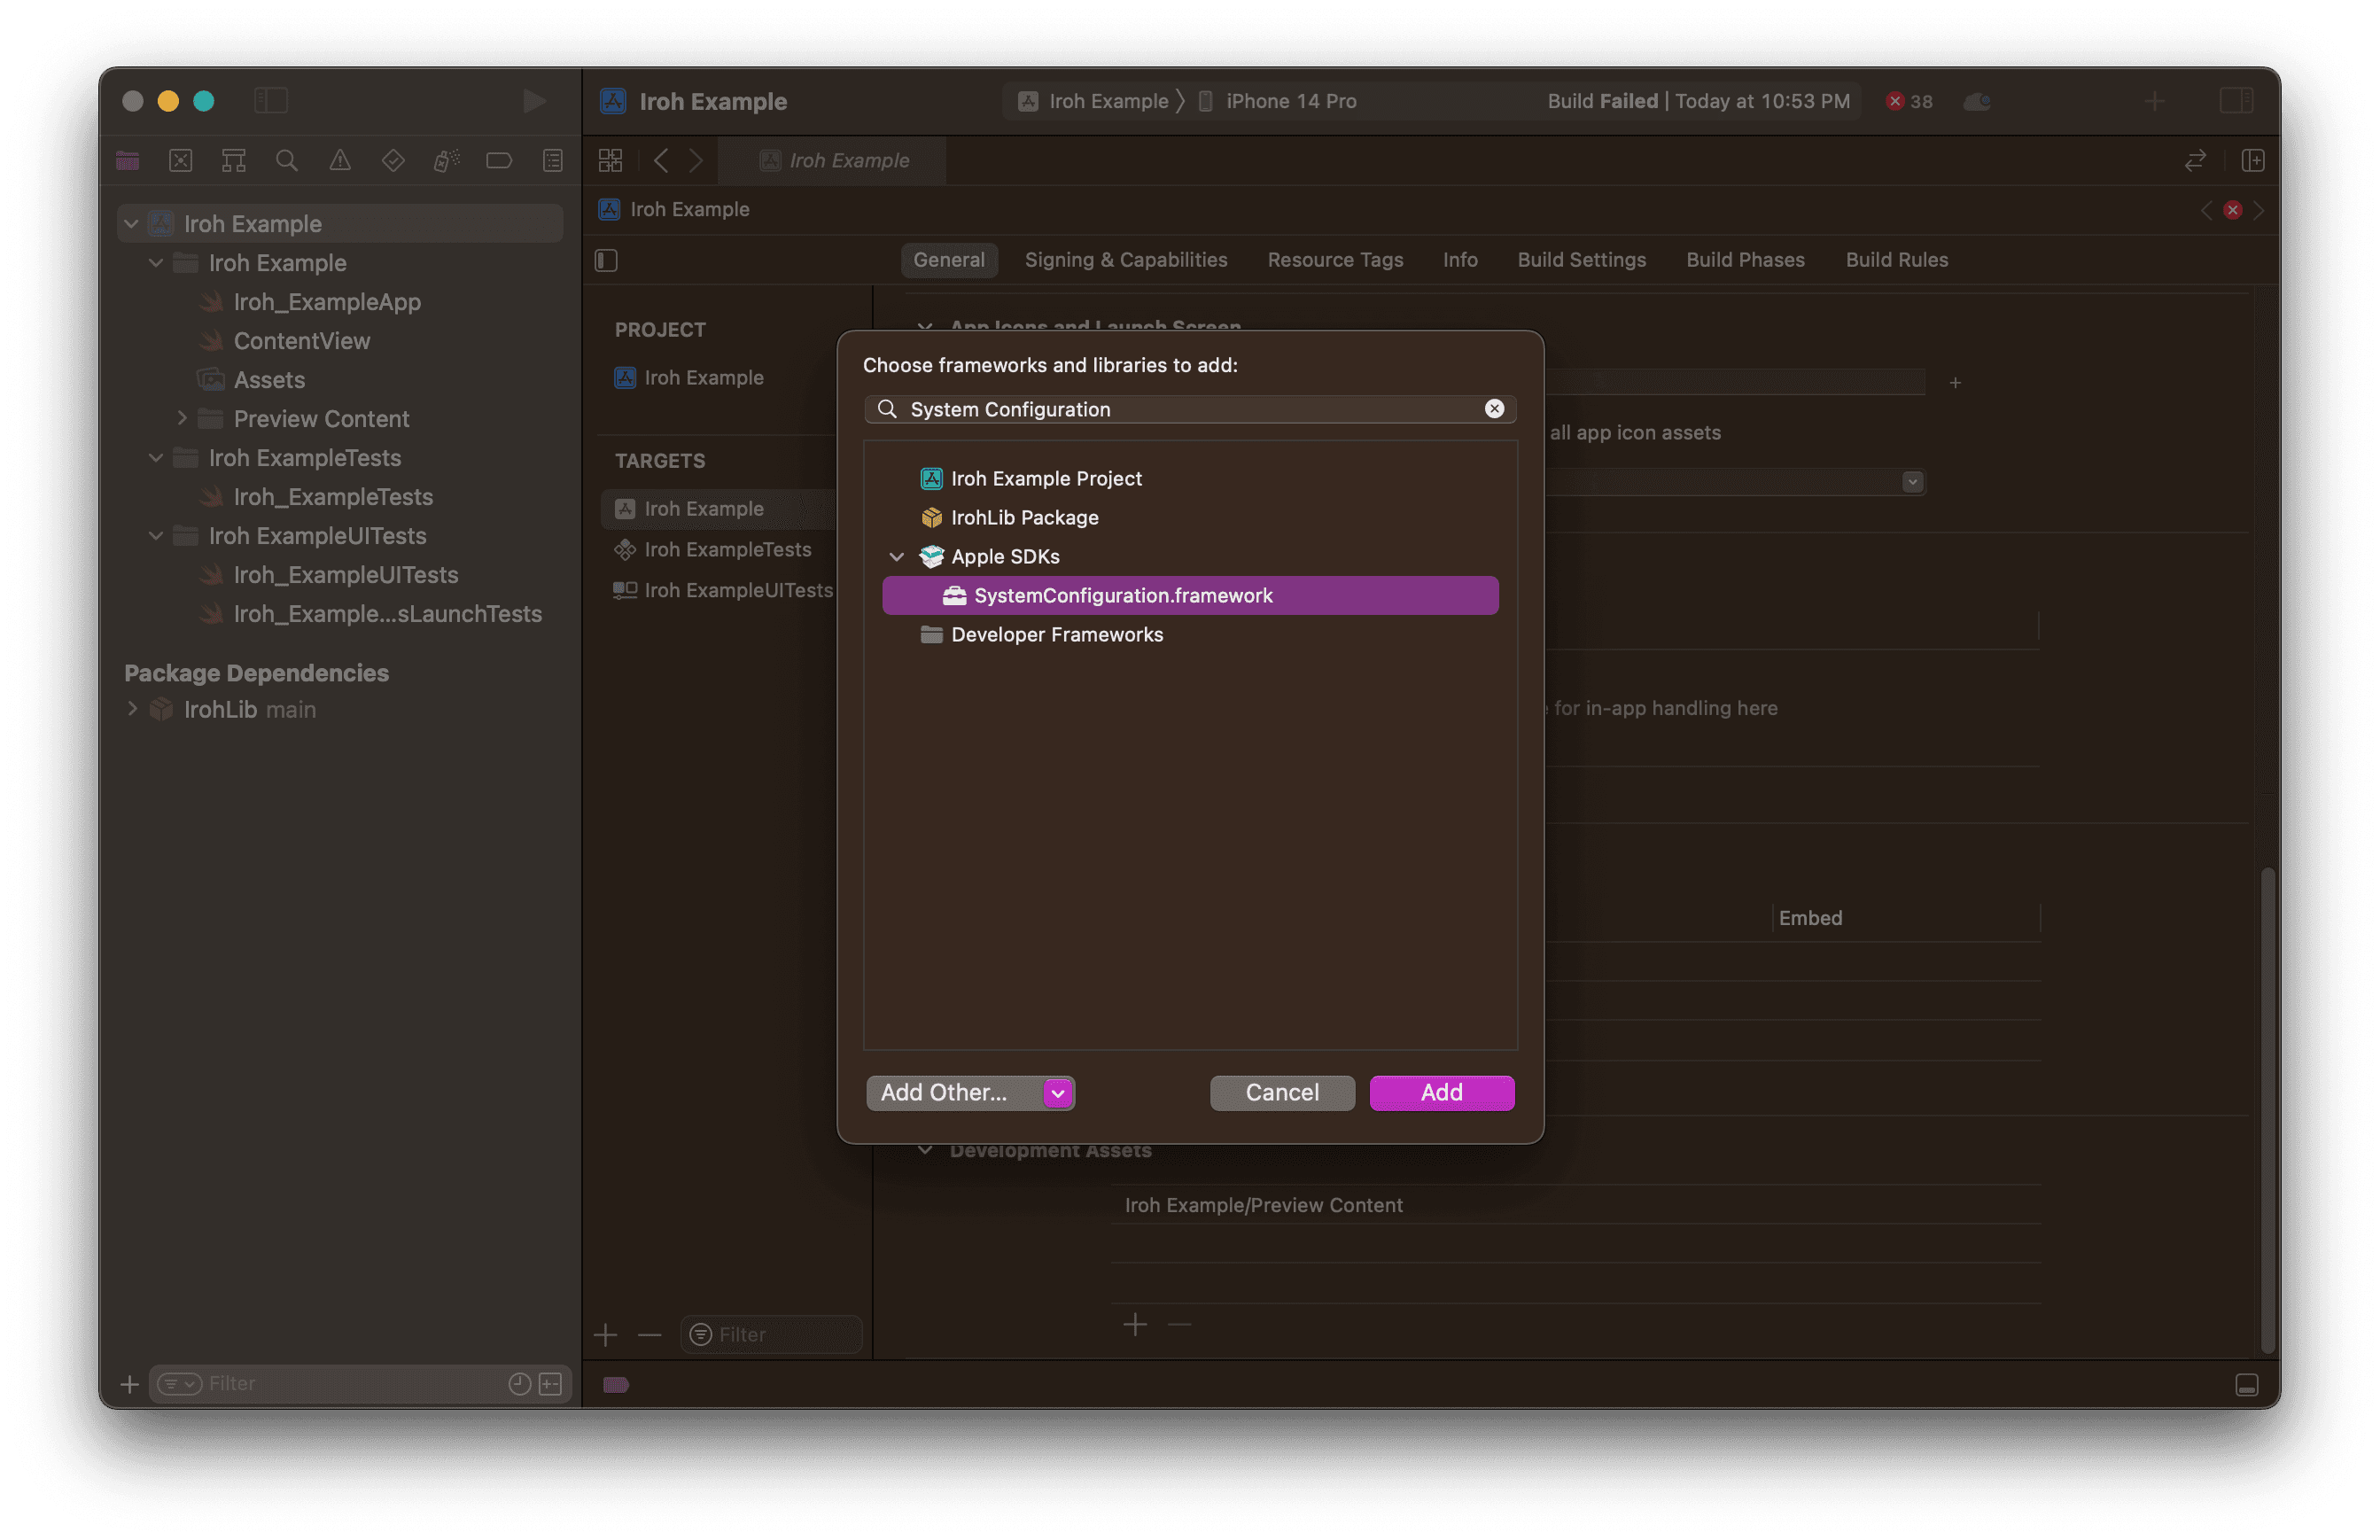Clear the framework search field text
Image resolution: width=2380 pixels, height=1540 pixels.
pyautogui.click(x=1494, y=409)
